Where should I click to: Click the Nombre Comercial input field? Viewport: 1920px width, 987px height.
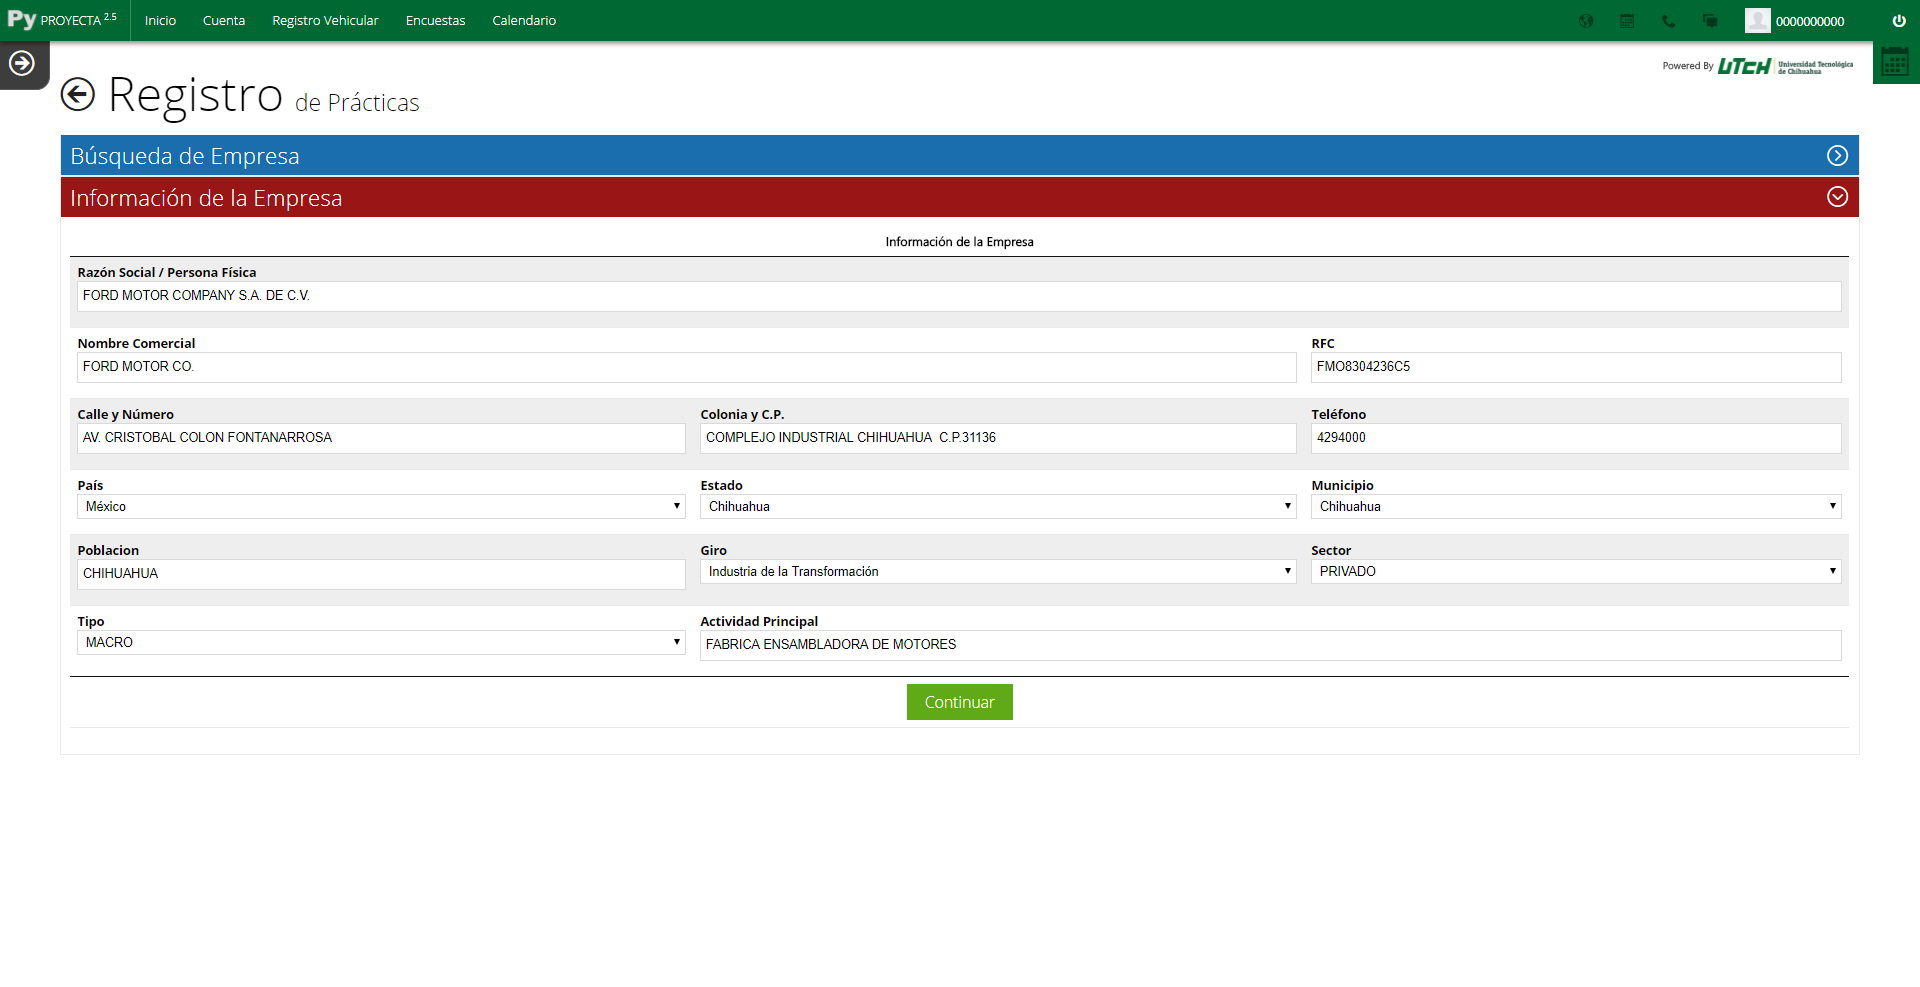point(686,367)
